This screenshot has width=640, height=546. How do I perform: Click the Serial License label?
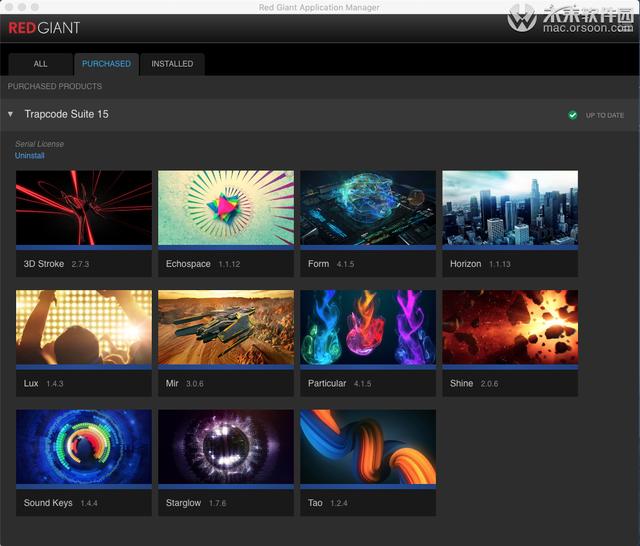coord(39,144)
